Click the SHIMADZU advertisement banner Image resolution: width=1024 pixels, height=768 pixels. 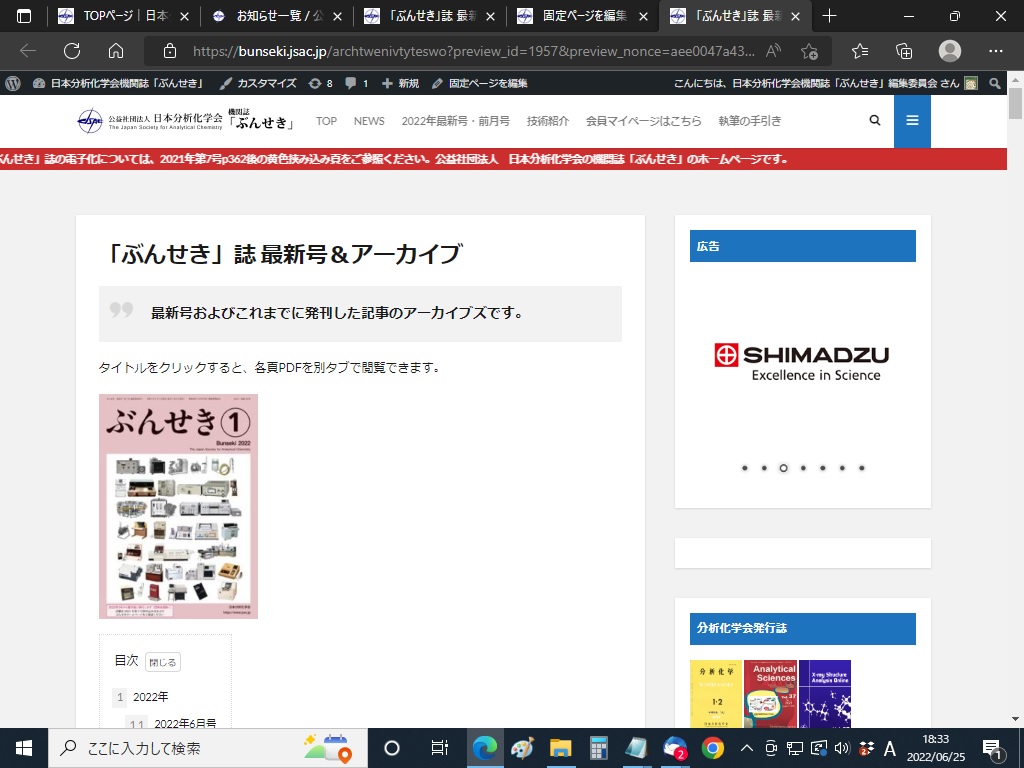(803, 363)
